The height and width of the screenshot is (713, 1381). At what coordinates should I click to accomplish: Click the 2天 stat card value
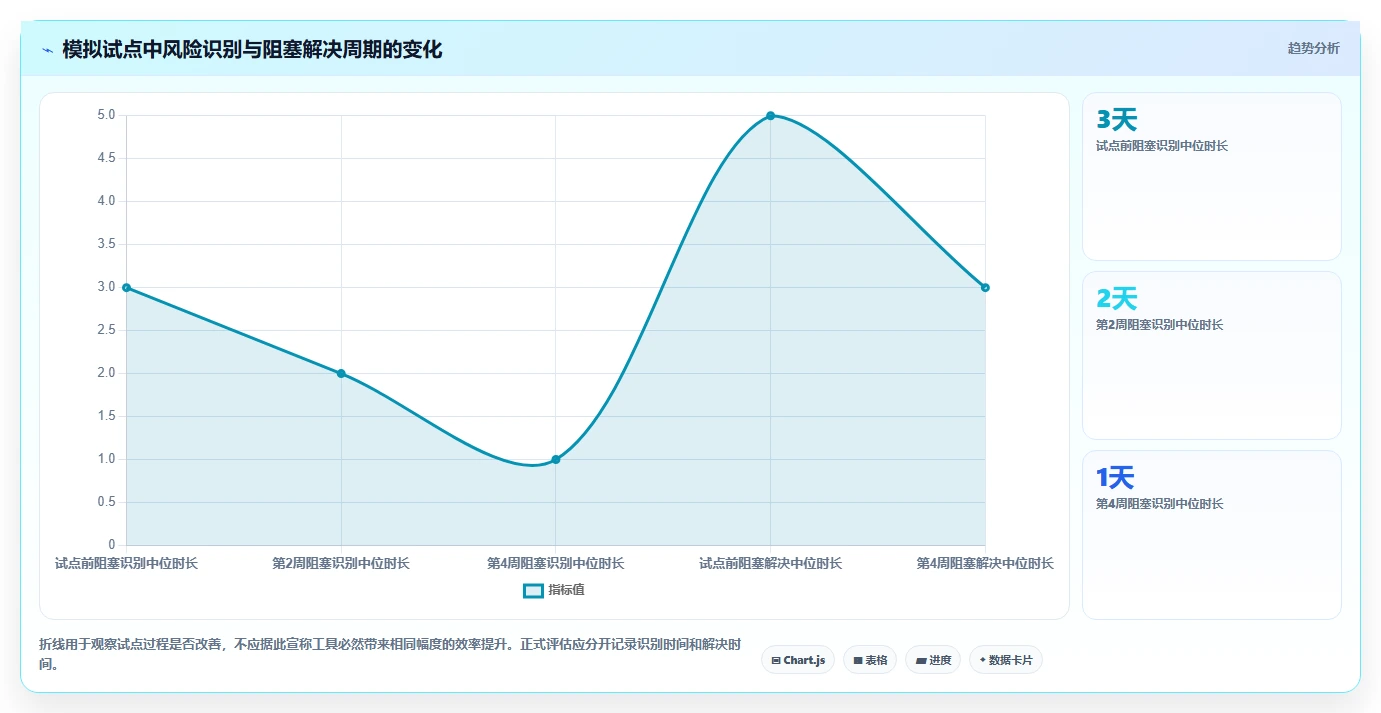point(1117,299)
